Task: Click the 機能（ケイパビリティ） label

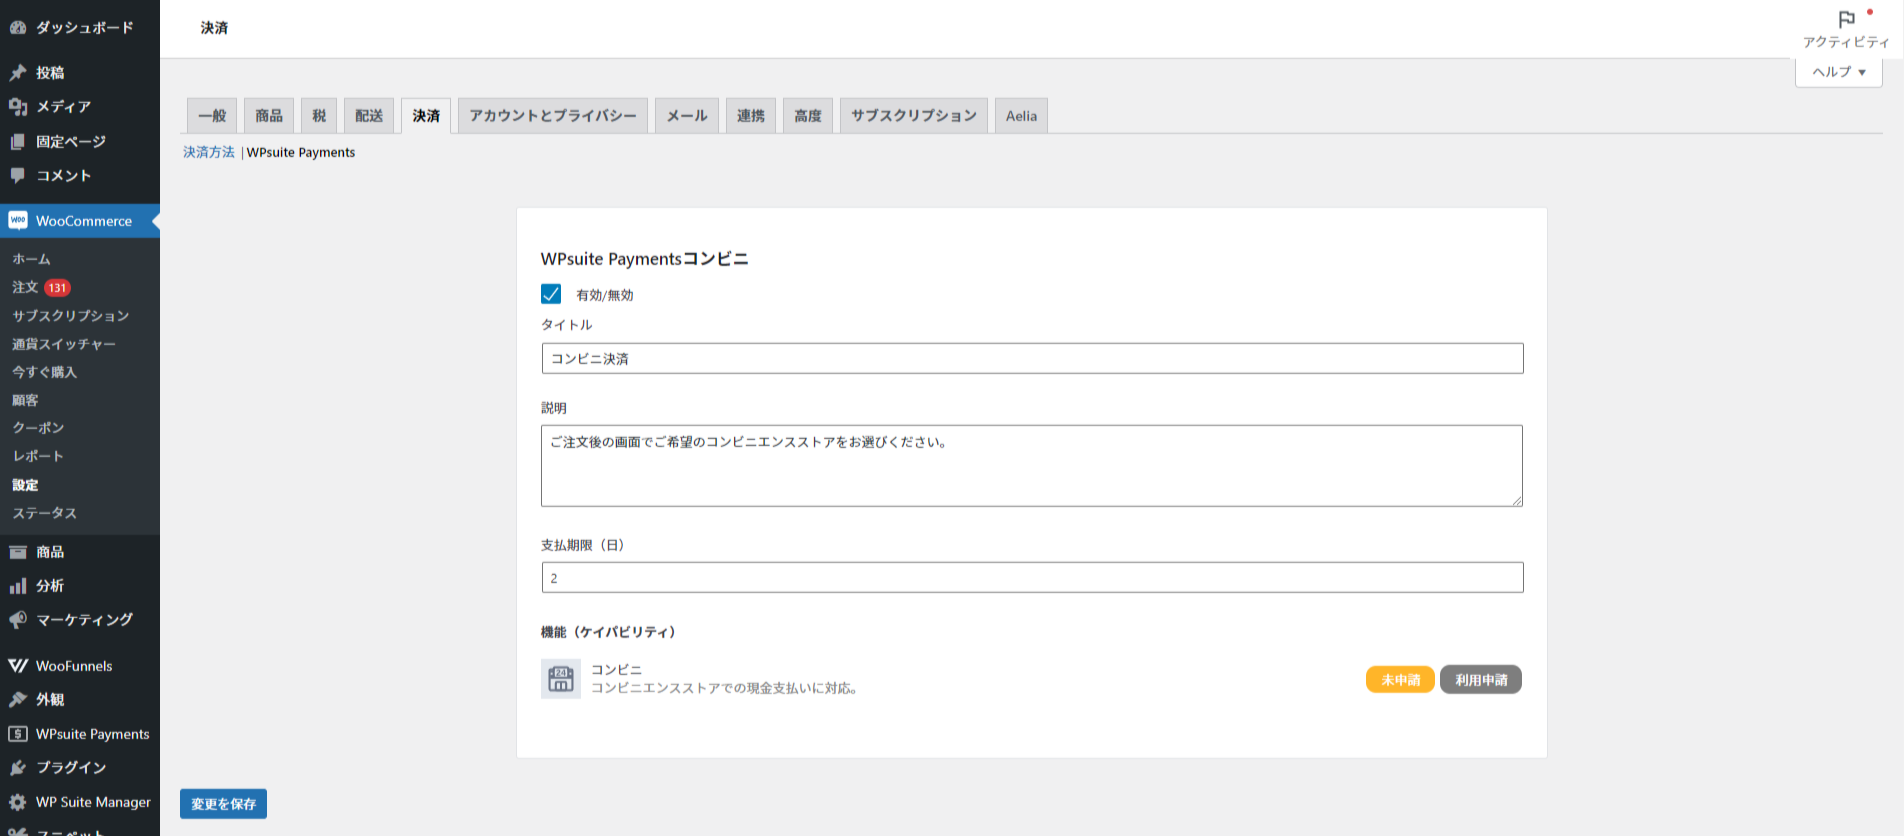Action: (x=610, y=632)
